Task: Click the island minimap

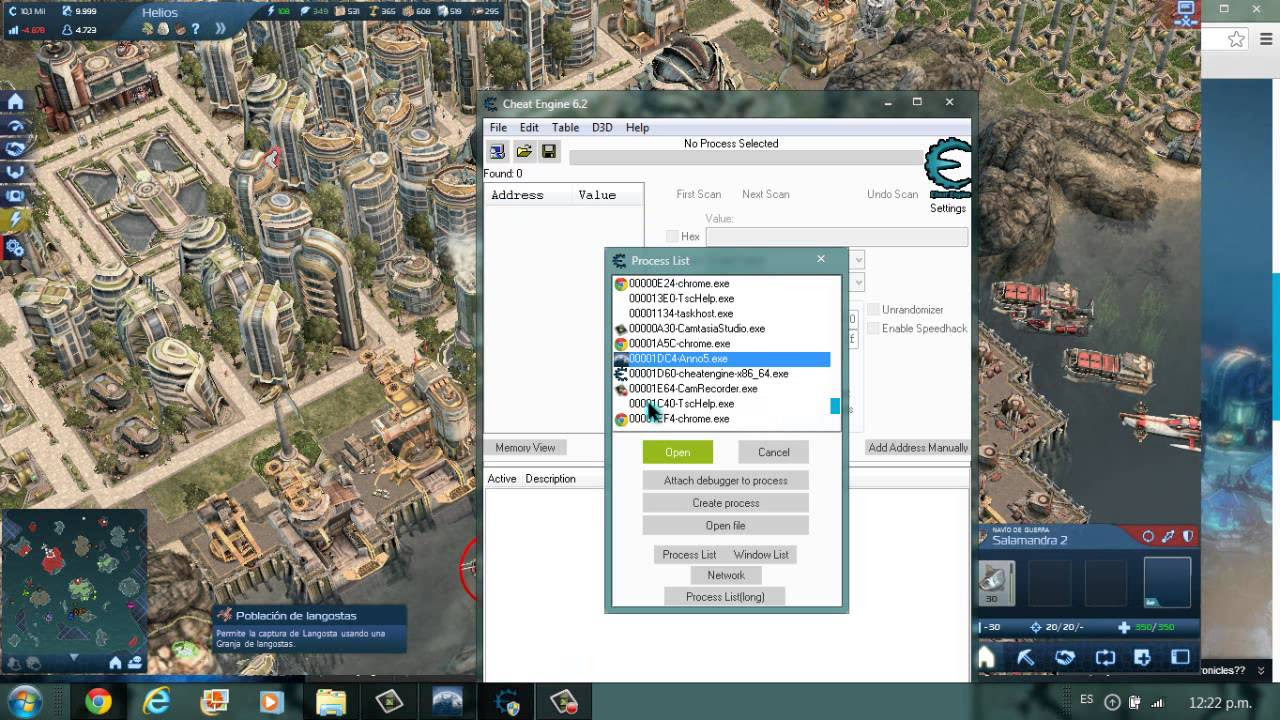Action: pyautogui.click(x=73, y=581)
